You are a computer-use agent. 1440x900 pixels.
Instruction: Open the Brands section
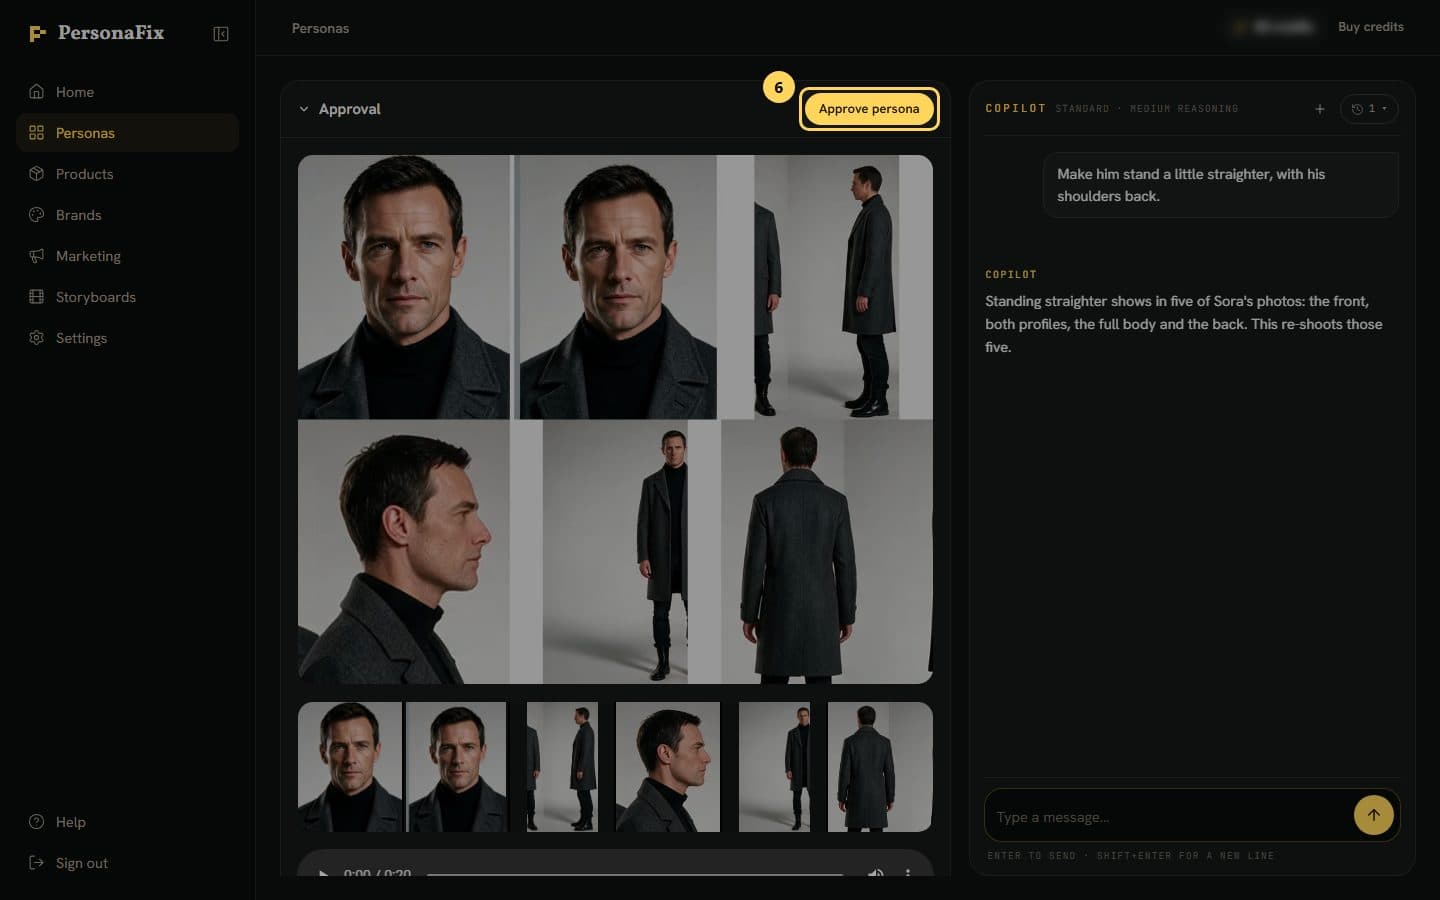pyautogui.click(x=127, y=215)
